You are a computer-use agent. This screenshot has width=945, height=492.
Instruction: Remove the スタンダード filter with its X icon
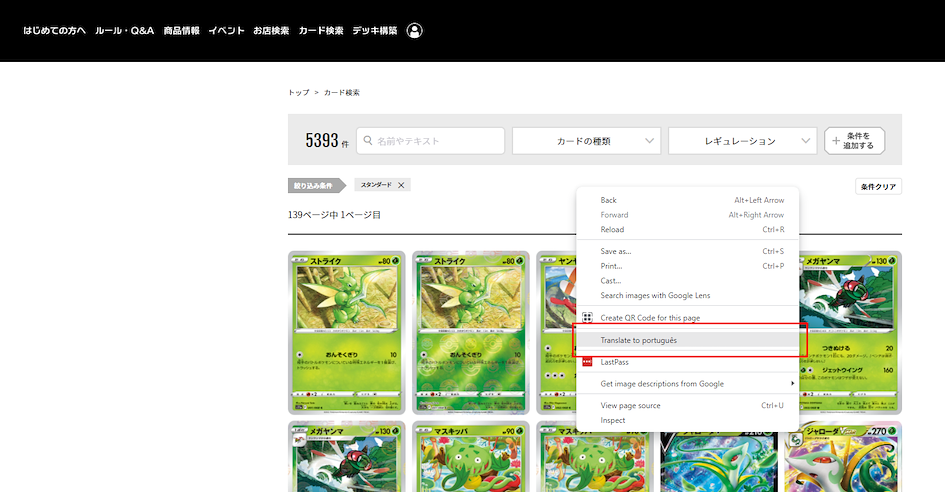401,185
